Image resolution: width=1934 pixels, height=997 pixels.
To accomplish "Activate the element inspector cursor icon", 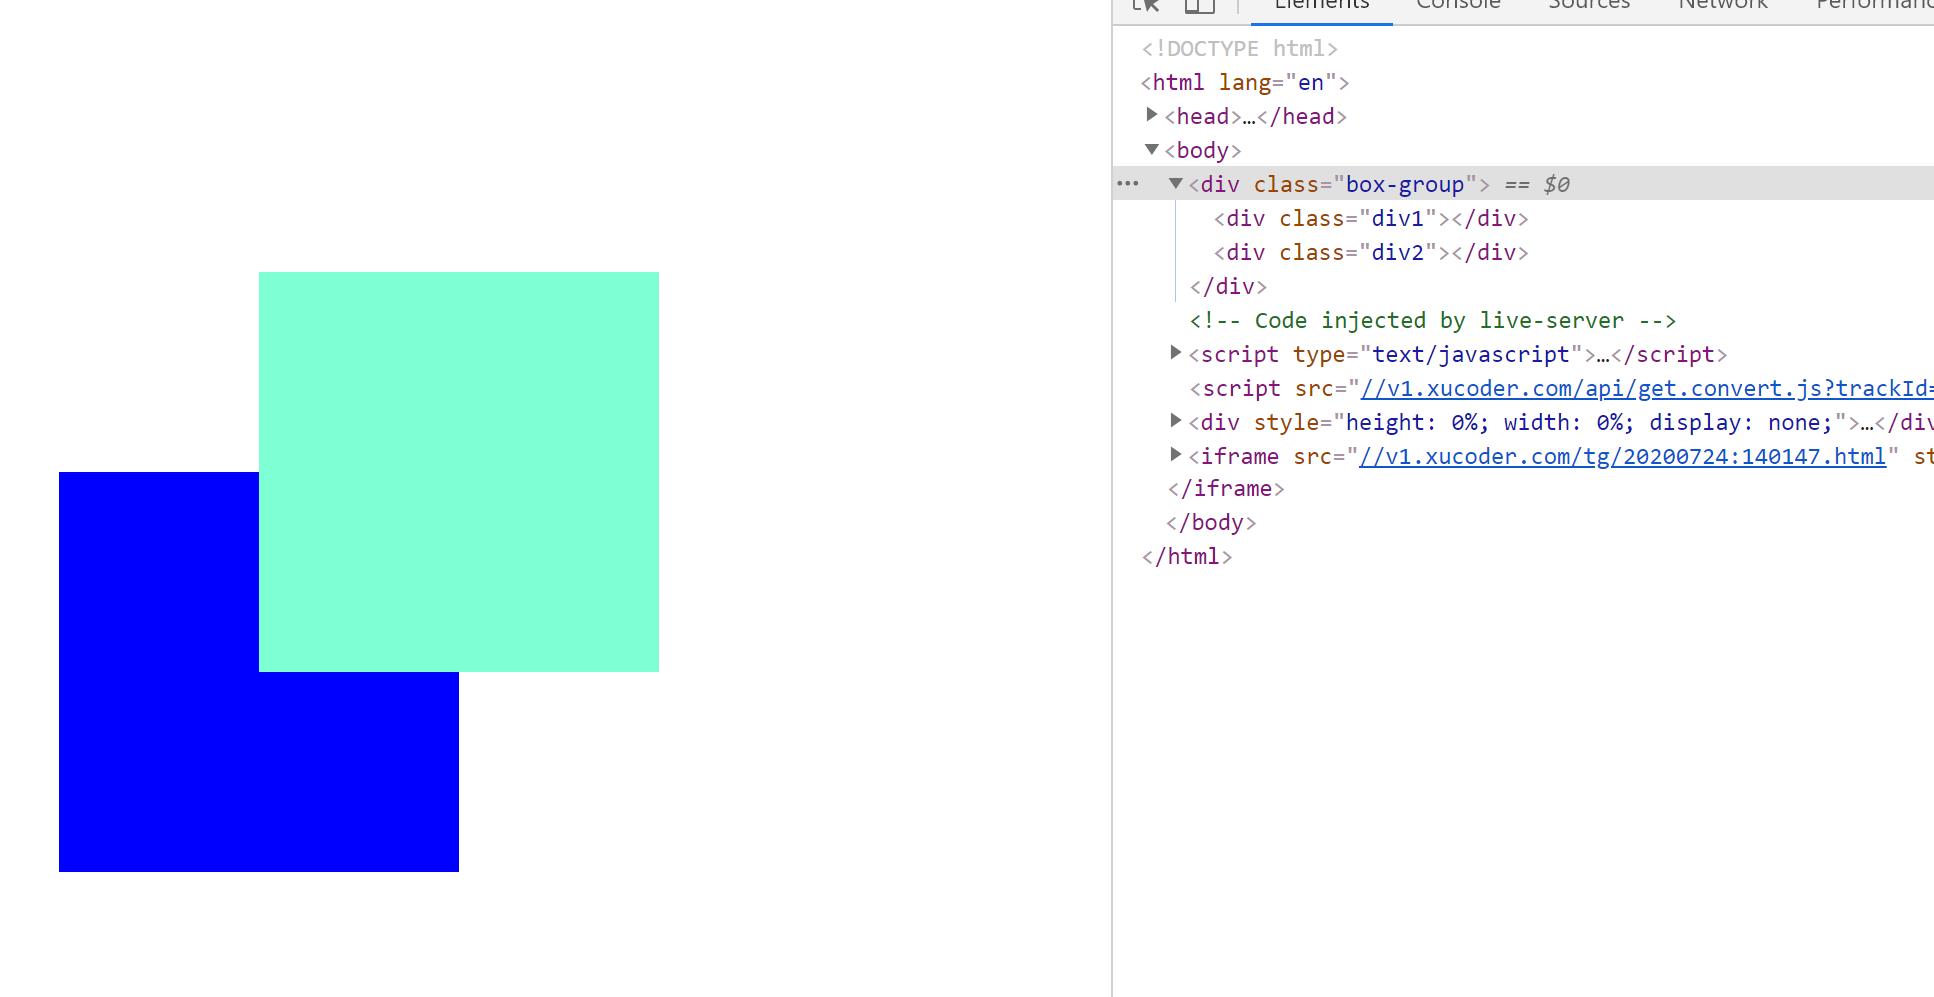I will [1146, 5].
